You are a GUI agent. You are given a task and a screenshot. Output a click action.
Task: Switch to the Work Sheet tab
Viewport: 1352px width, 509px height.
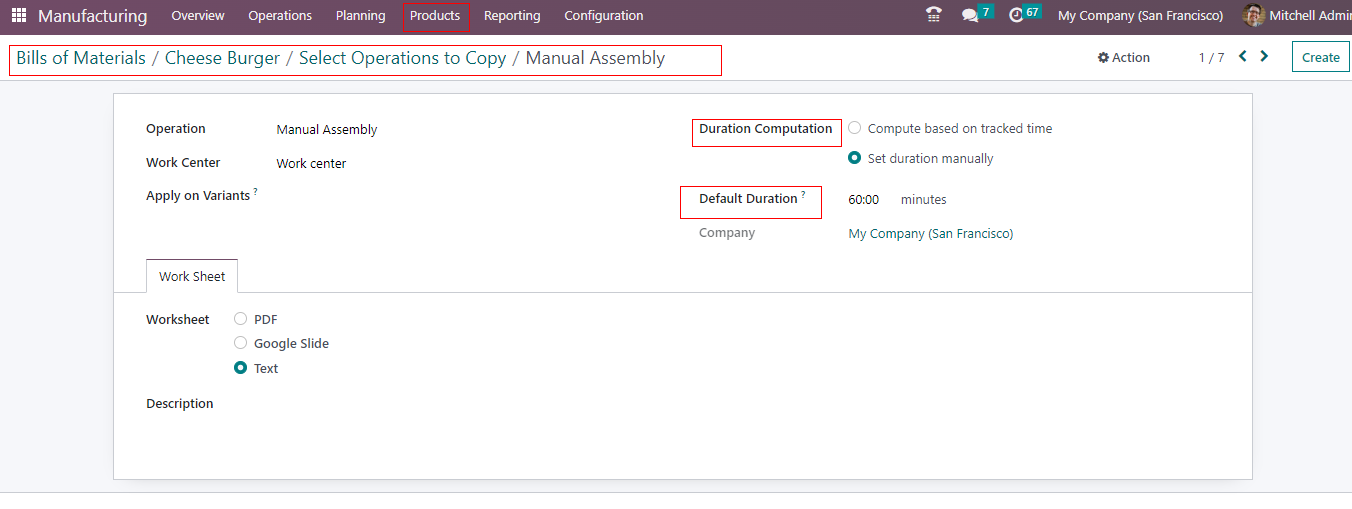point(192,277)
